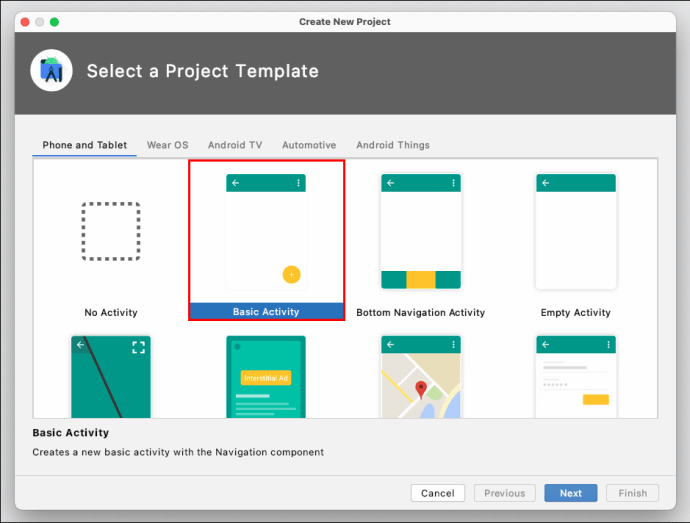Select the maps activity template with pin
Image resolution: width=690 pixels, height=523 pixels.
coord(421,377)
